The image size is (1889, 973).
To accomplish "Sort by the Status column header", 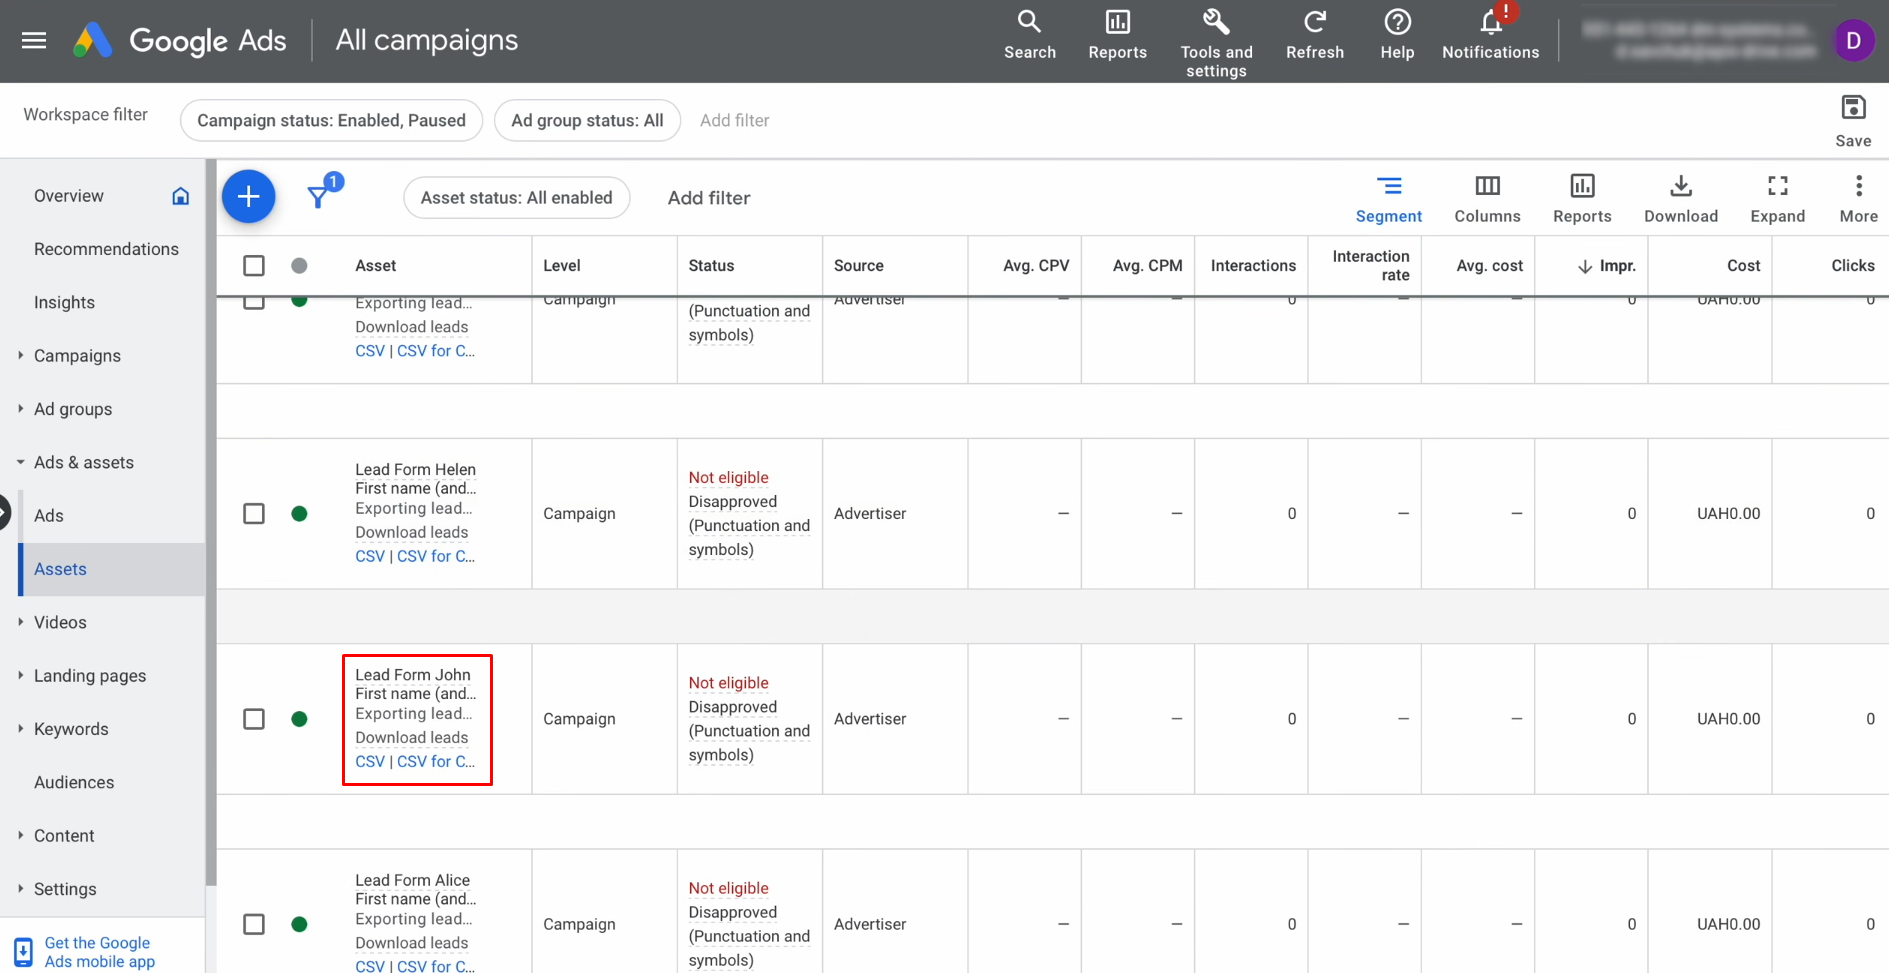I will coord(711,266).
